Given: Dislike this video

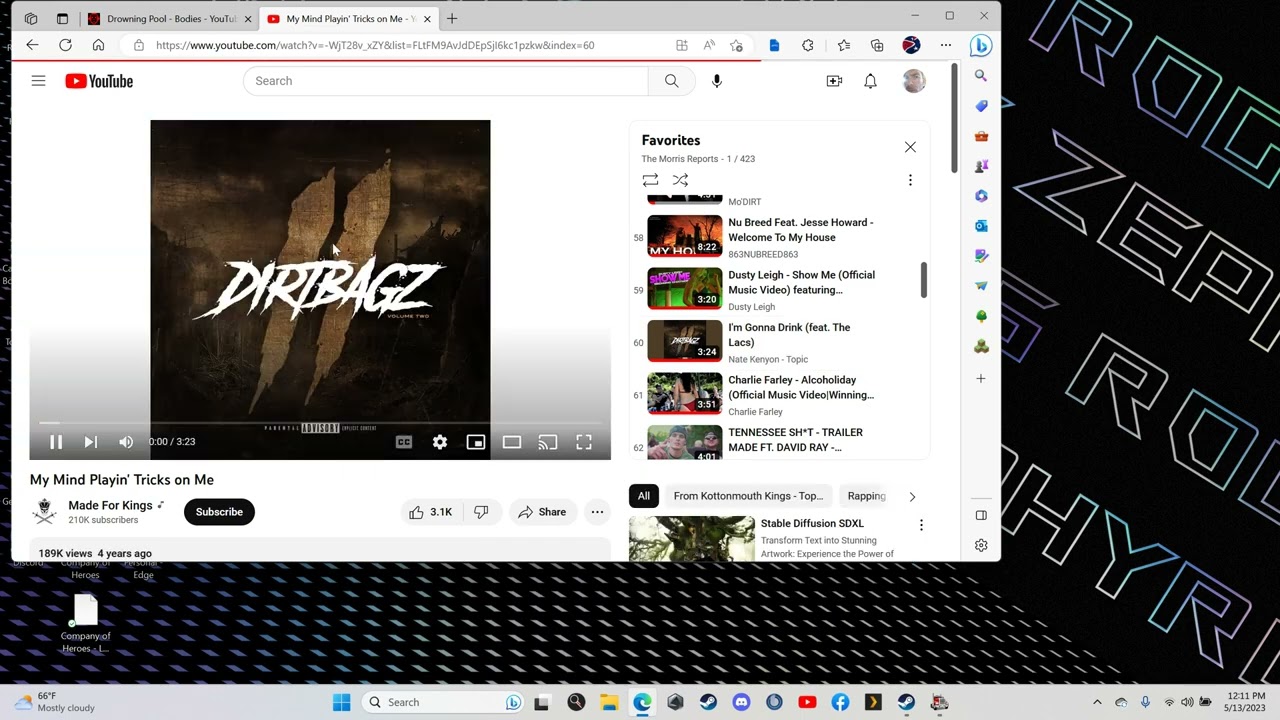Looking at the screenshot, I should click(x=481, y=512).
